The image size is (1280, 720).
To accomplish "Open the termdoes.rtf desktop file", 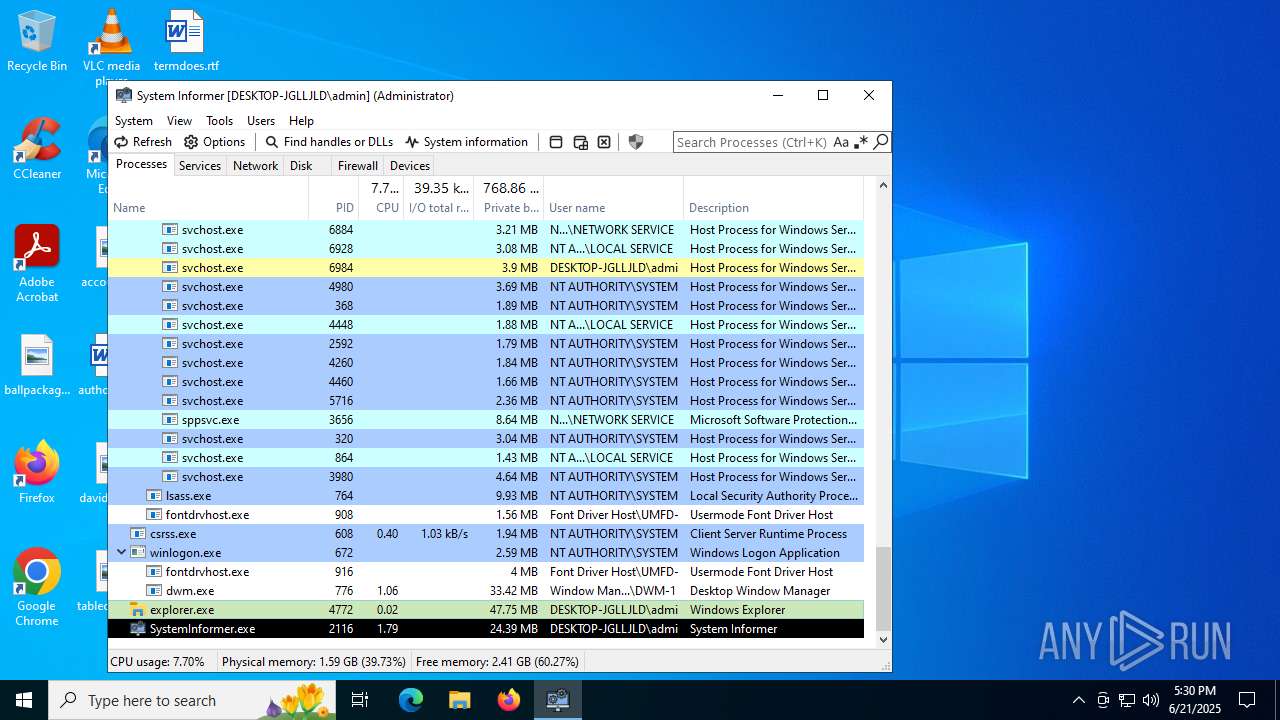I will tap(186, 42).
